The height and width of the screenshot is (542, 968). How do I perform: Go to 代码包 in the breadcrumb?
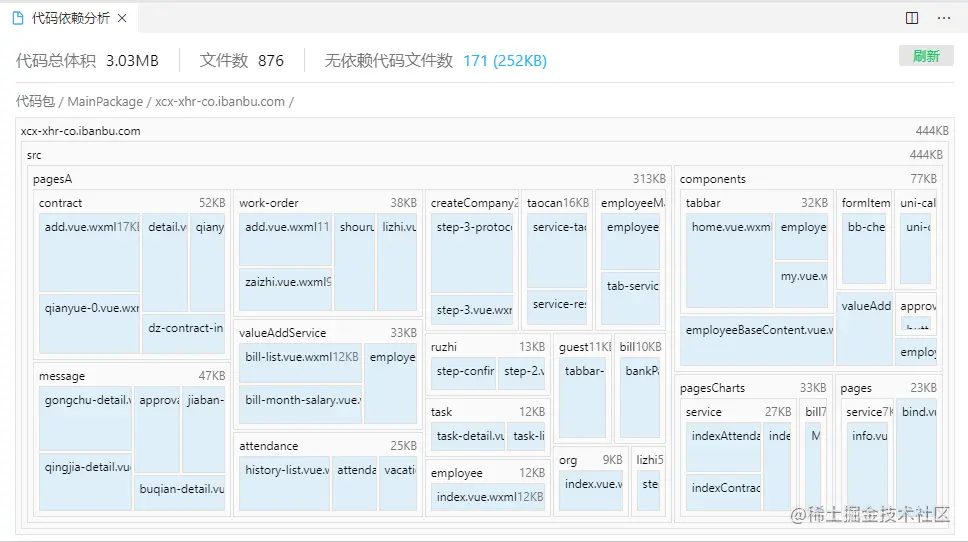coord(35,101)
